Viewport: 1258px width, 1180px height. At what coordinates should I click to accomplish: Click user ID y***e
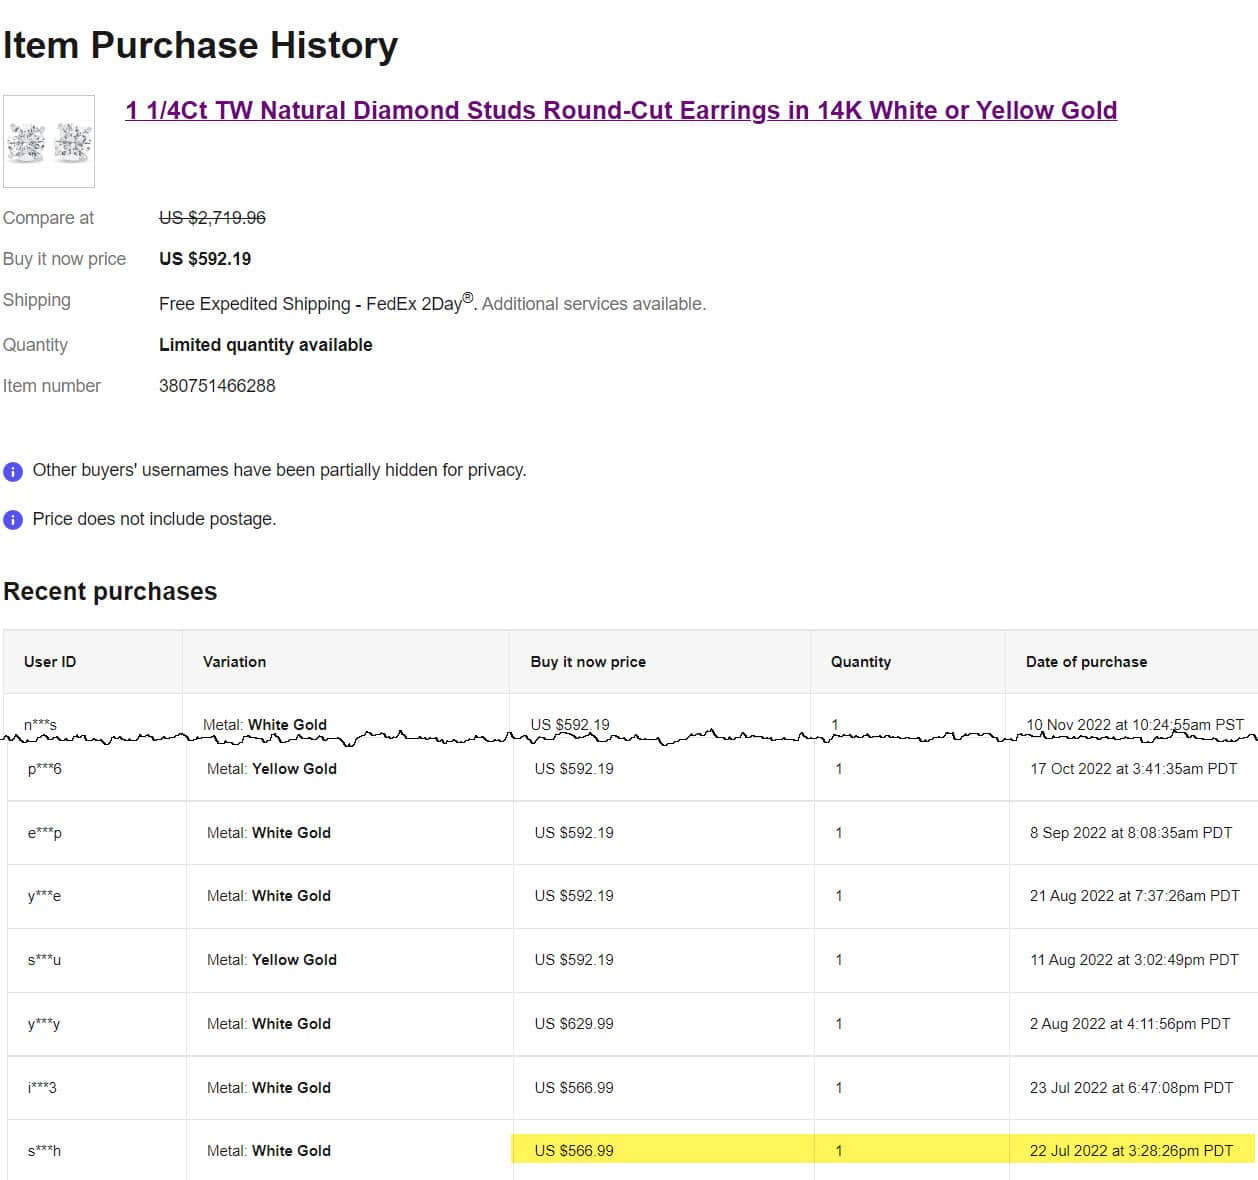45,896
